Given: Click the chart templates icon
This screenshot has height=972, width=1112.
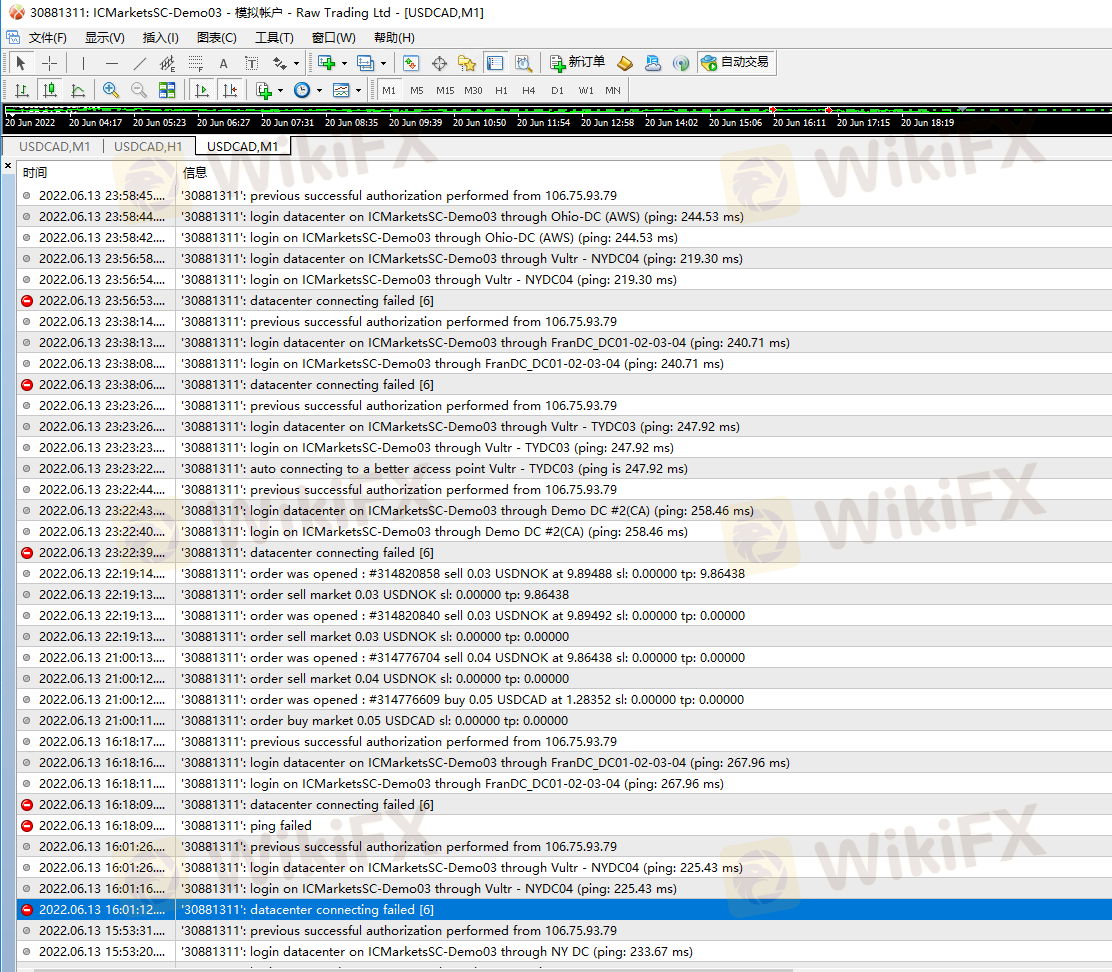Looking at the screenshot, I should tap(341, 90).
